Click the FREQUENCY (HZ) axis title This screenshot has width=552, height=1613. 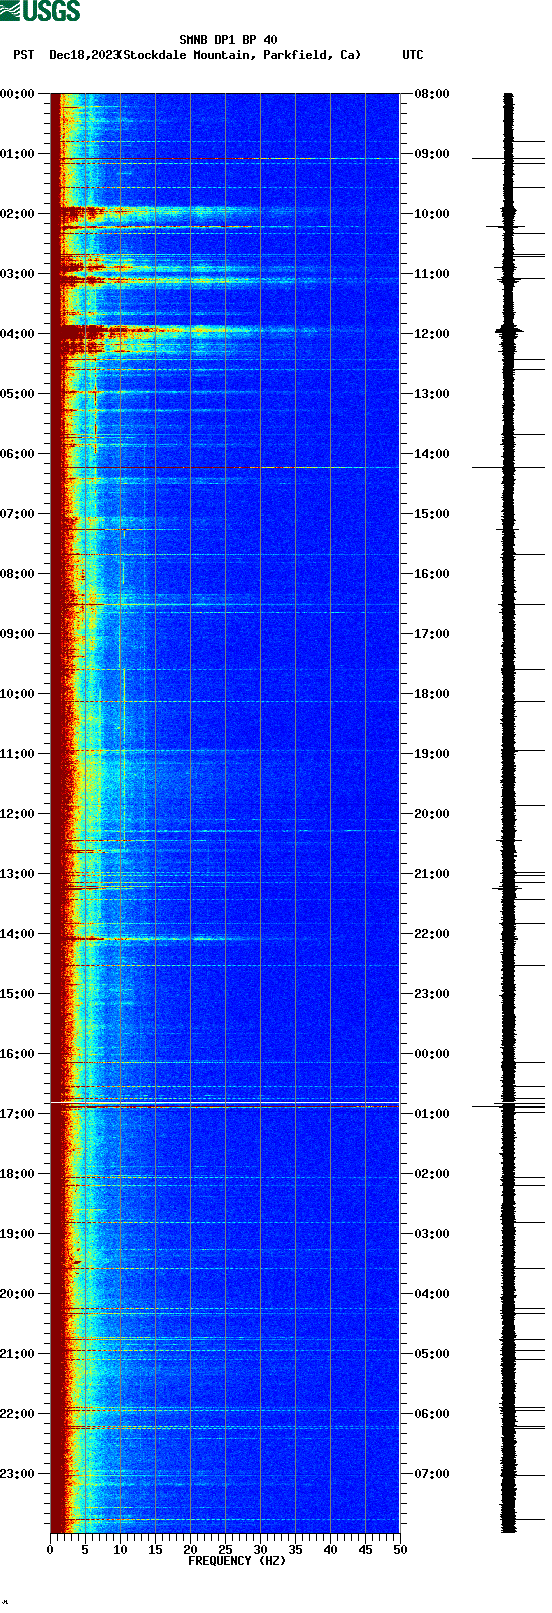pos(237,1560)
